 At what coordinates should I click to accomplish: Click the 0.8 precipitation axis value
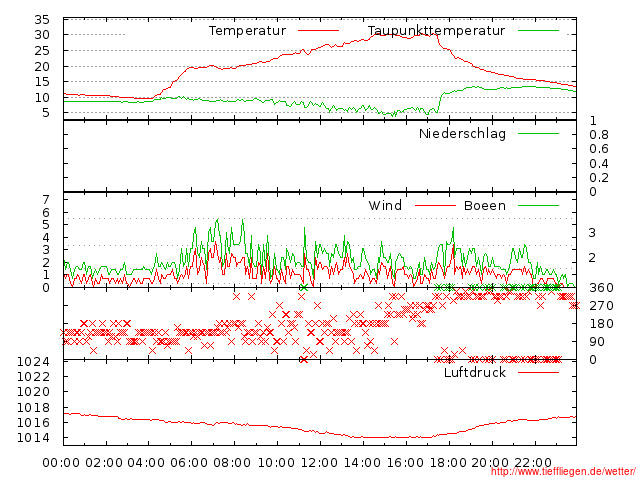pos(599,135)
